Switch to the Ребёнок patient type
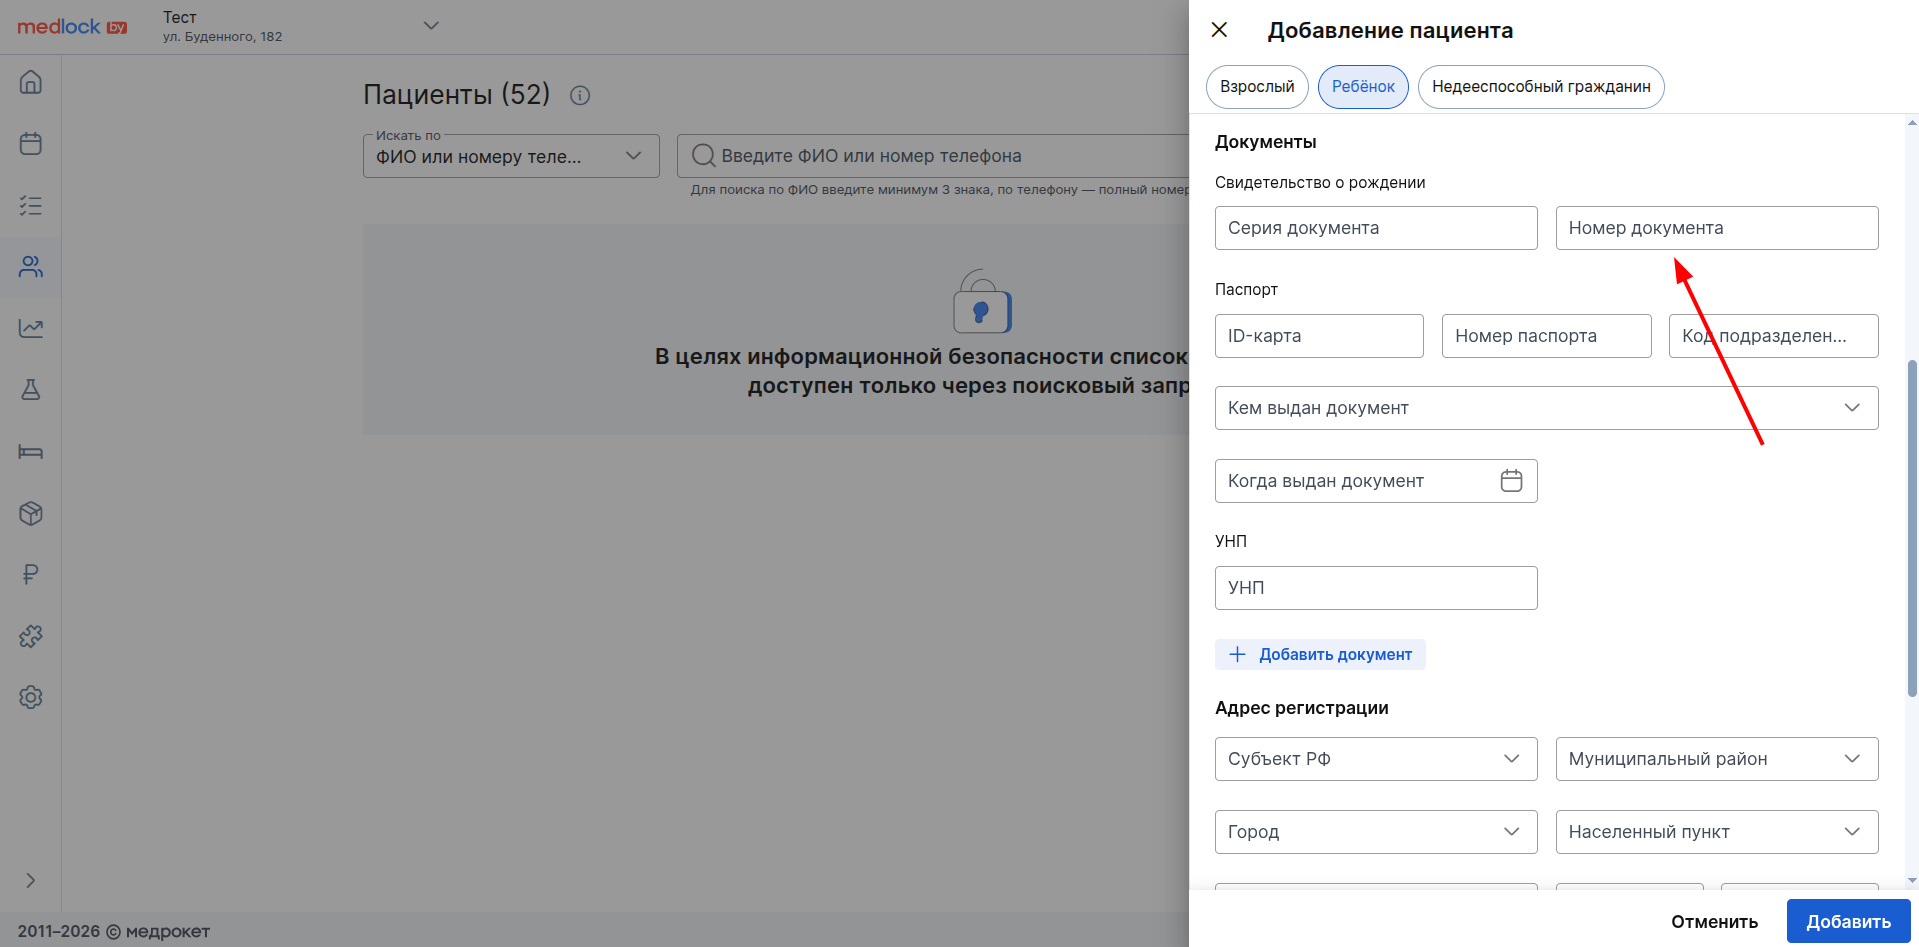1919x947 pixels. pyautogui.click(x=1363, y=87)
